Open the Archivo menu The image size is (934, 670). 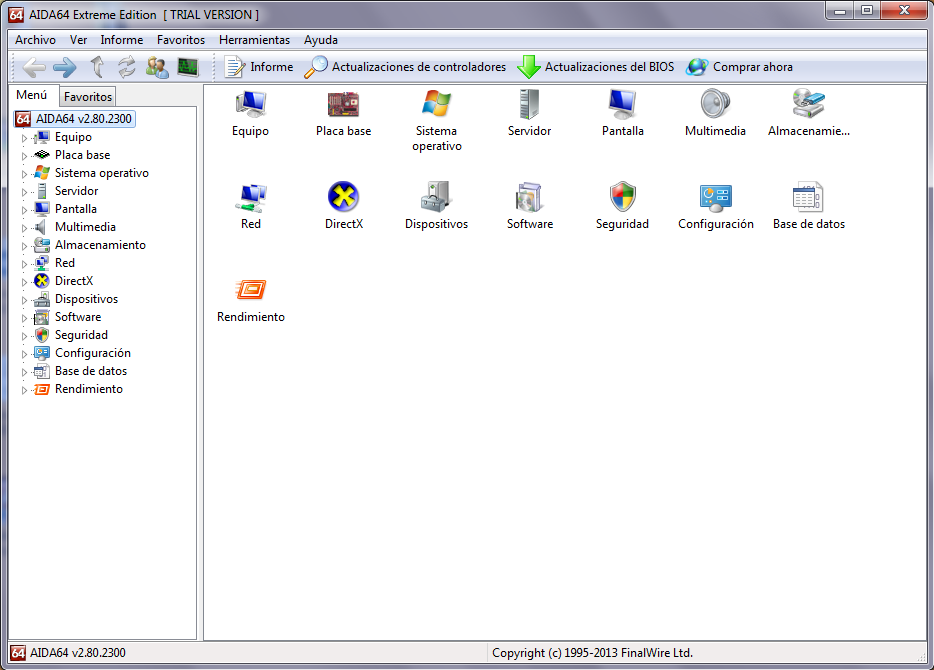tap(35, 40)
